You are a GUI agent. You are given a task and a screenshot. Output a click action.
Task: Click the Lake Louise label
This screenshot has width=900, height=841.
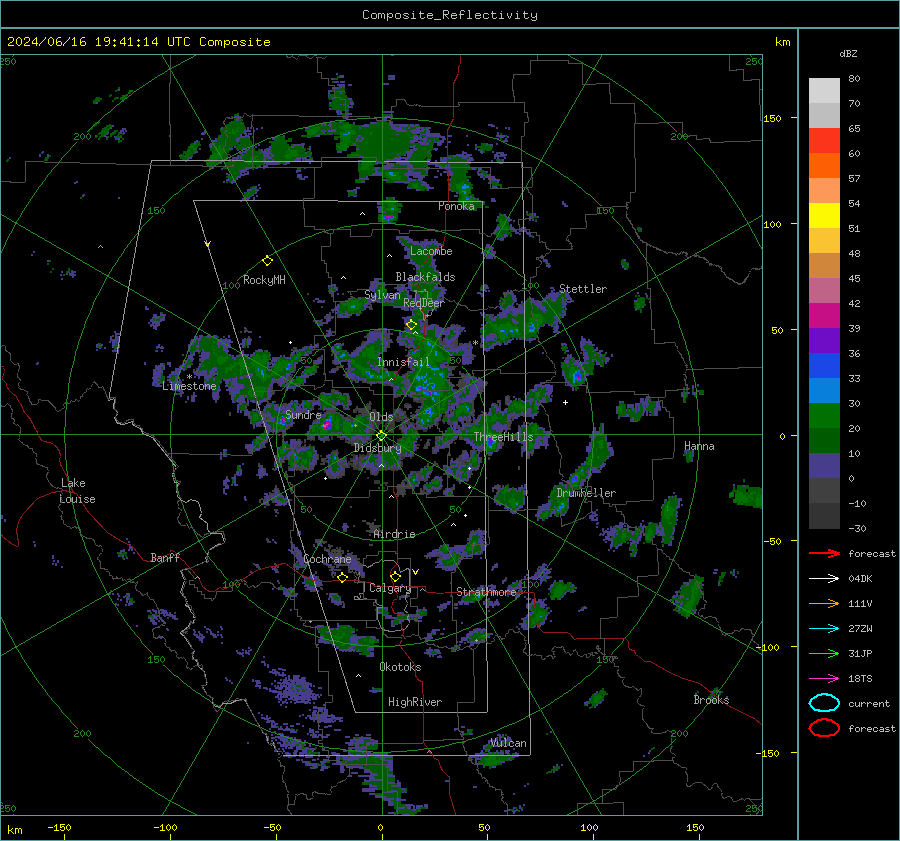click(x=78, y=491)
